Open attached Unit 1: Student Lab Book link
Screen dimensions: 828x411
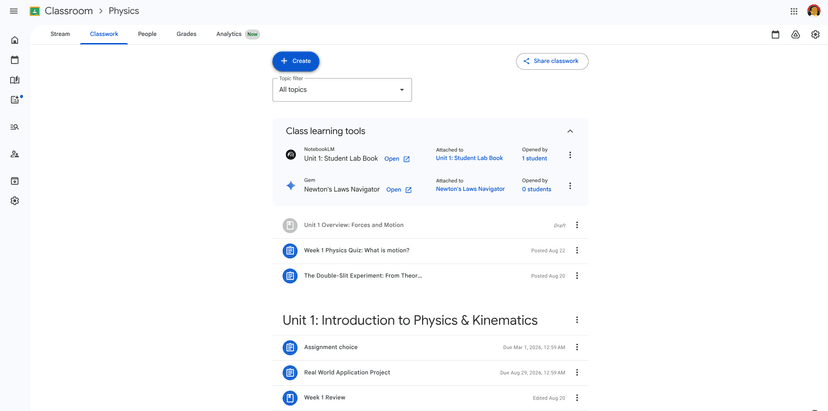(x=469, y=158)
